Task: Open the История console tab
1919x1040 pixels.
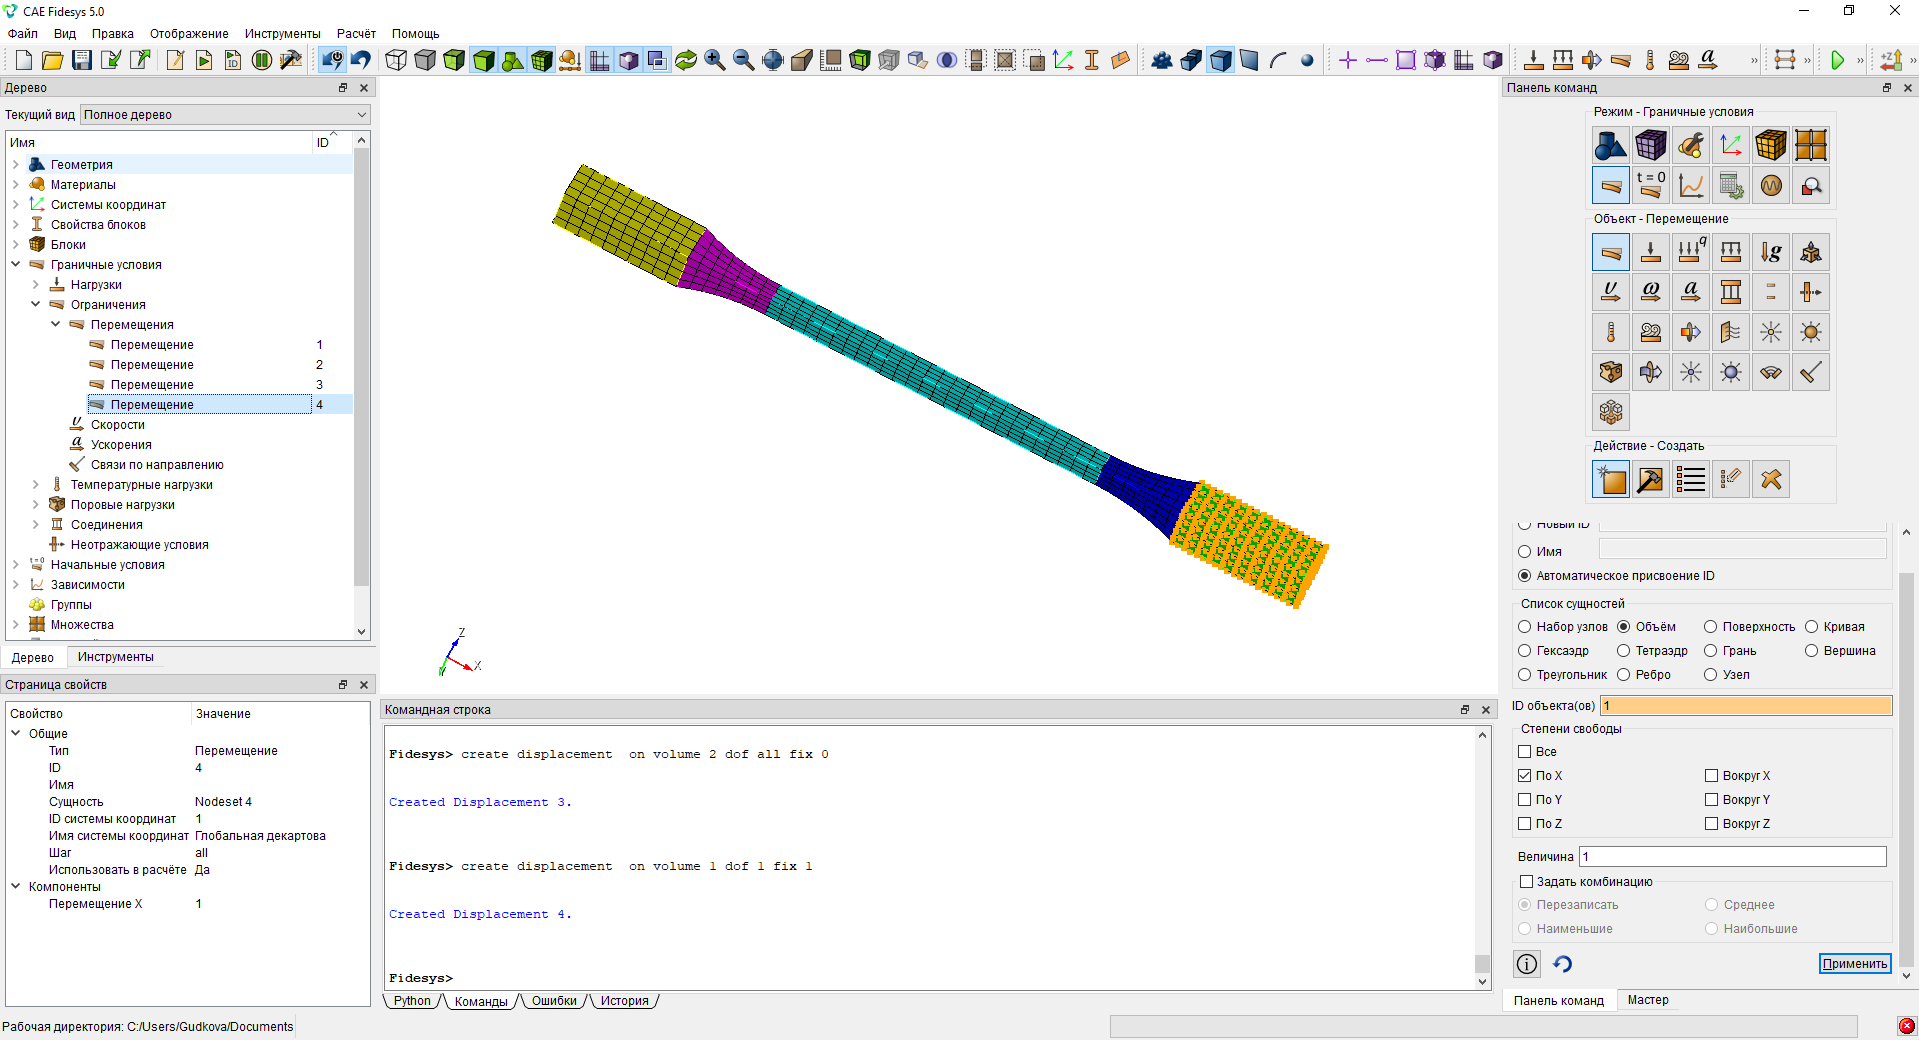Action: [x=624, y=1001]
